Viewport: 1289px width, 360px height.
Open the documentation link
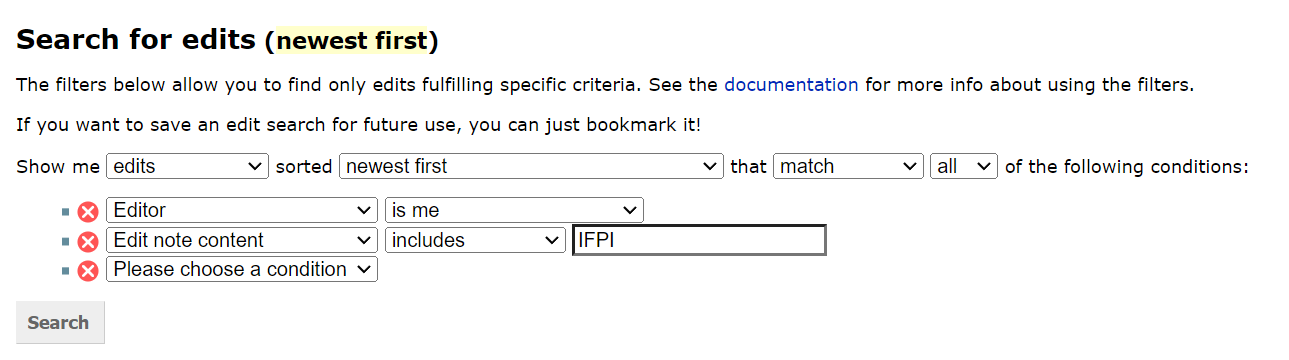791,85
